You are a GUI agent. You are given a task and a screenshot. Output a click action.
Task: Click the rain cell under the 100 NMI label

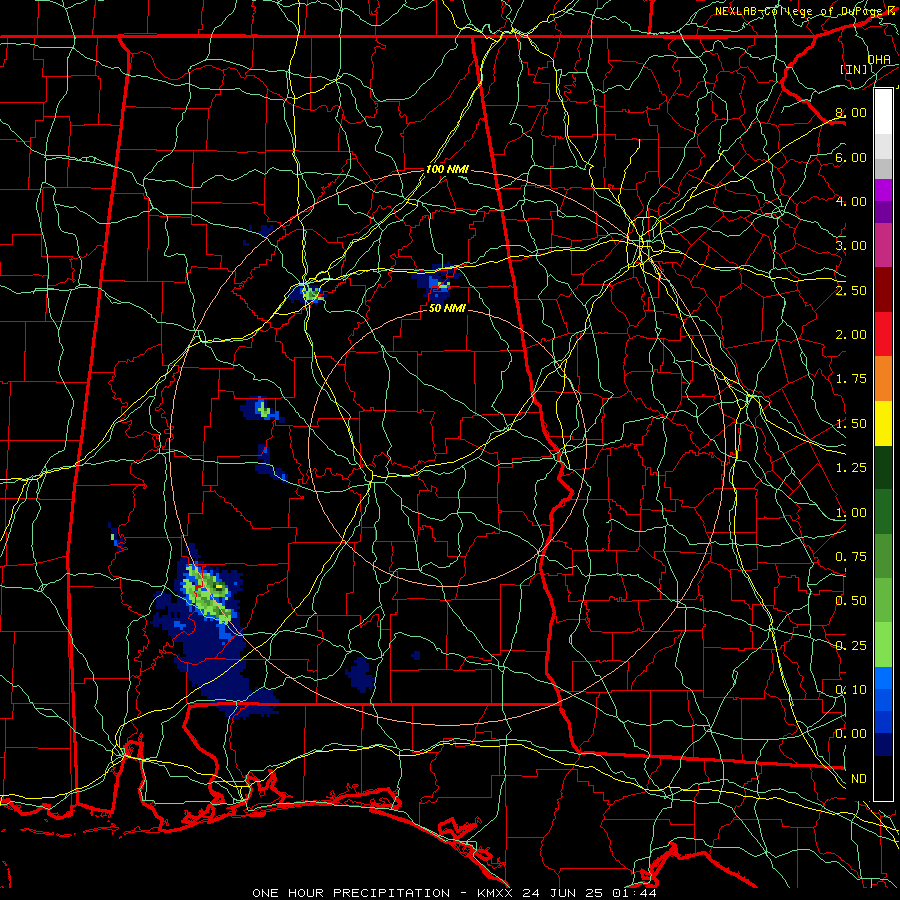[x=439, y=284]
